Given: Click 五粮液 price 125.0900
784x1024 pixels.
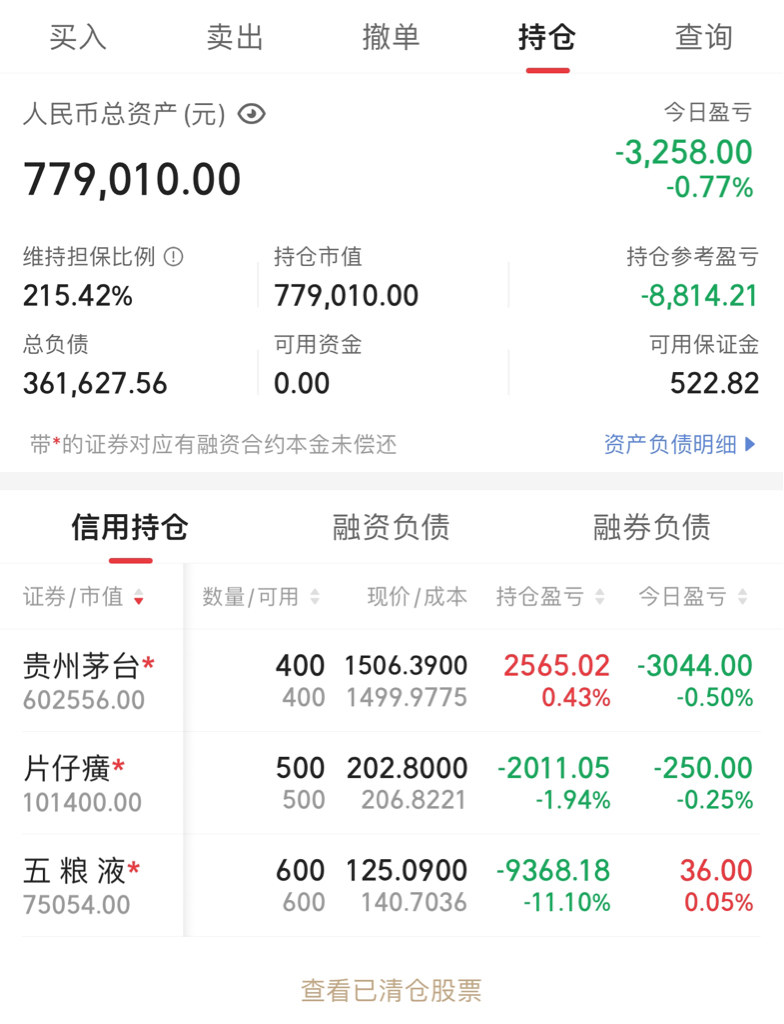Looking at the screenshot, I should (x=406, y=871).
